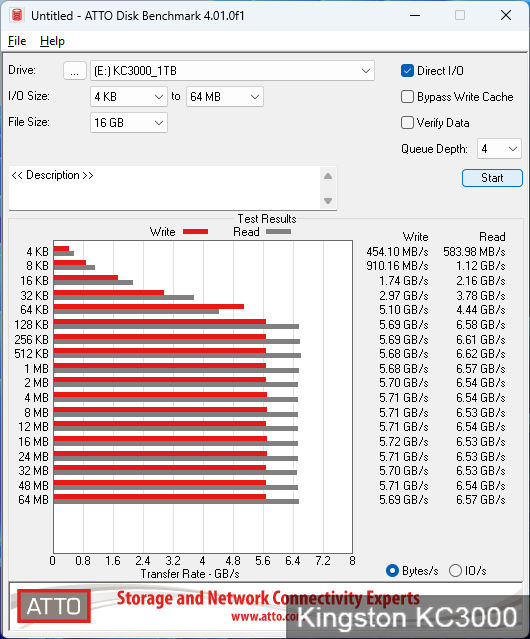
Task: Click inside the Description text box
Action: (x=165, y=188)
